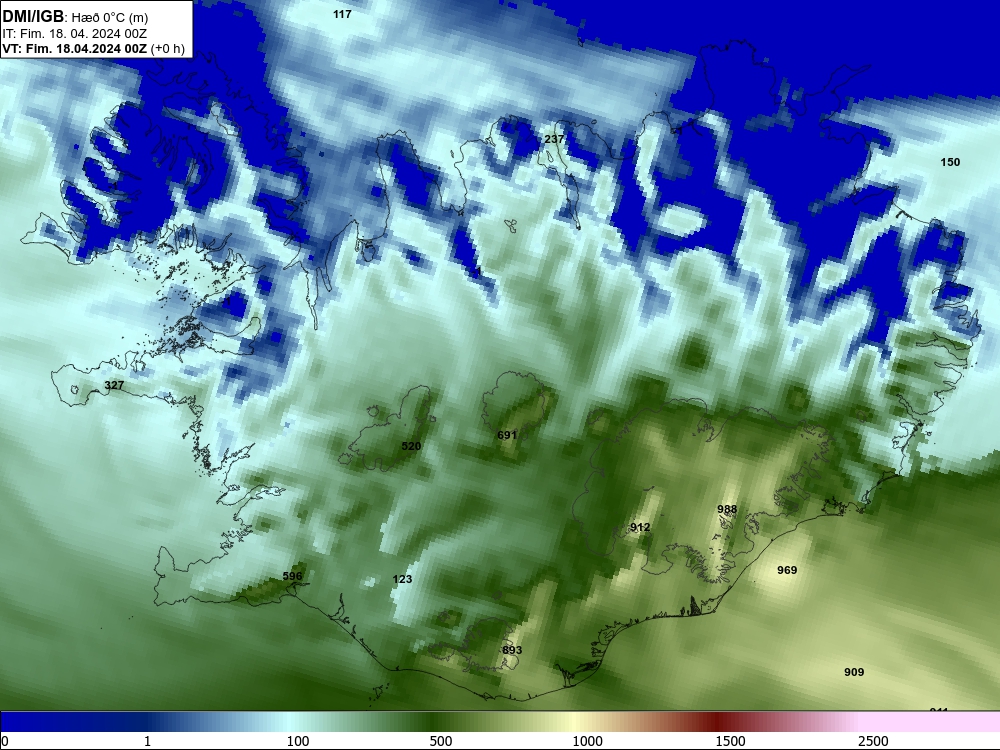Click the DMI/IGB title text
Image resolution: width=1000 pixels, height=750 pixels.
pos(33,17)
